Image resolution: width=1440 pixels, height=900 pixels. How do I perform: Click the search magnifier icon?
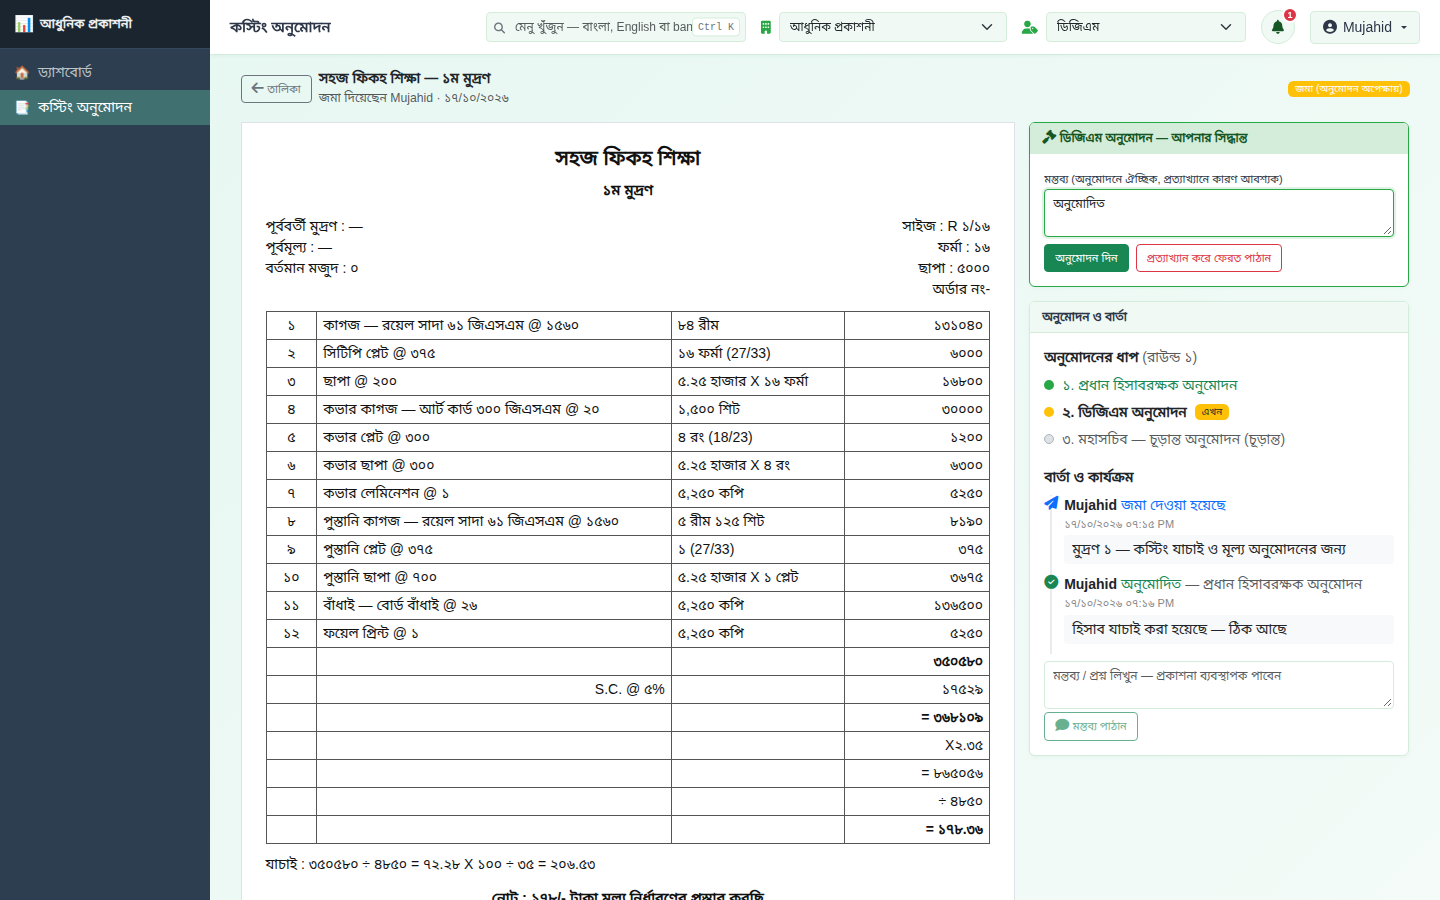click(x=499, y=28)
